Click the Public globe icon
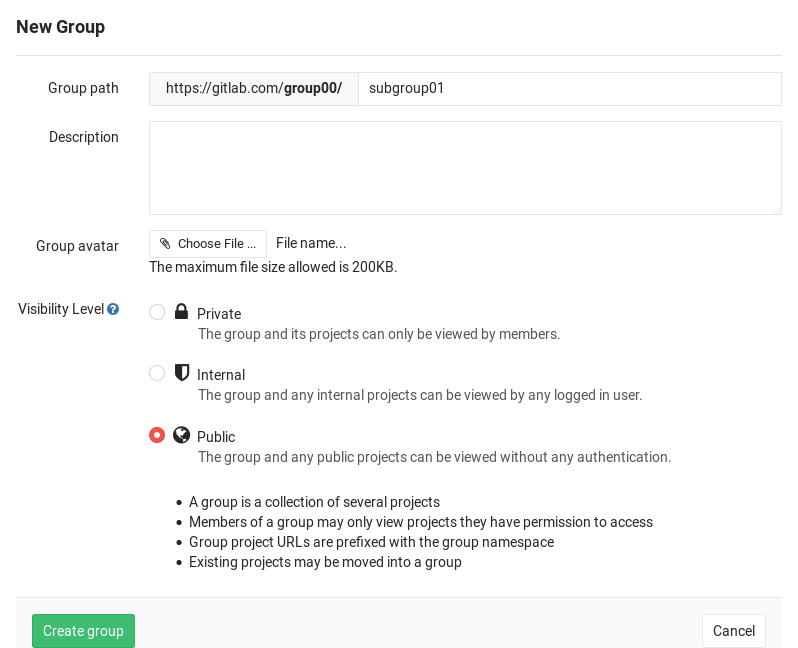Screen dimensions: 798x648 pos(181,435)
